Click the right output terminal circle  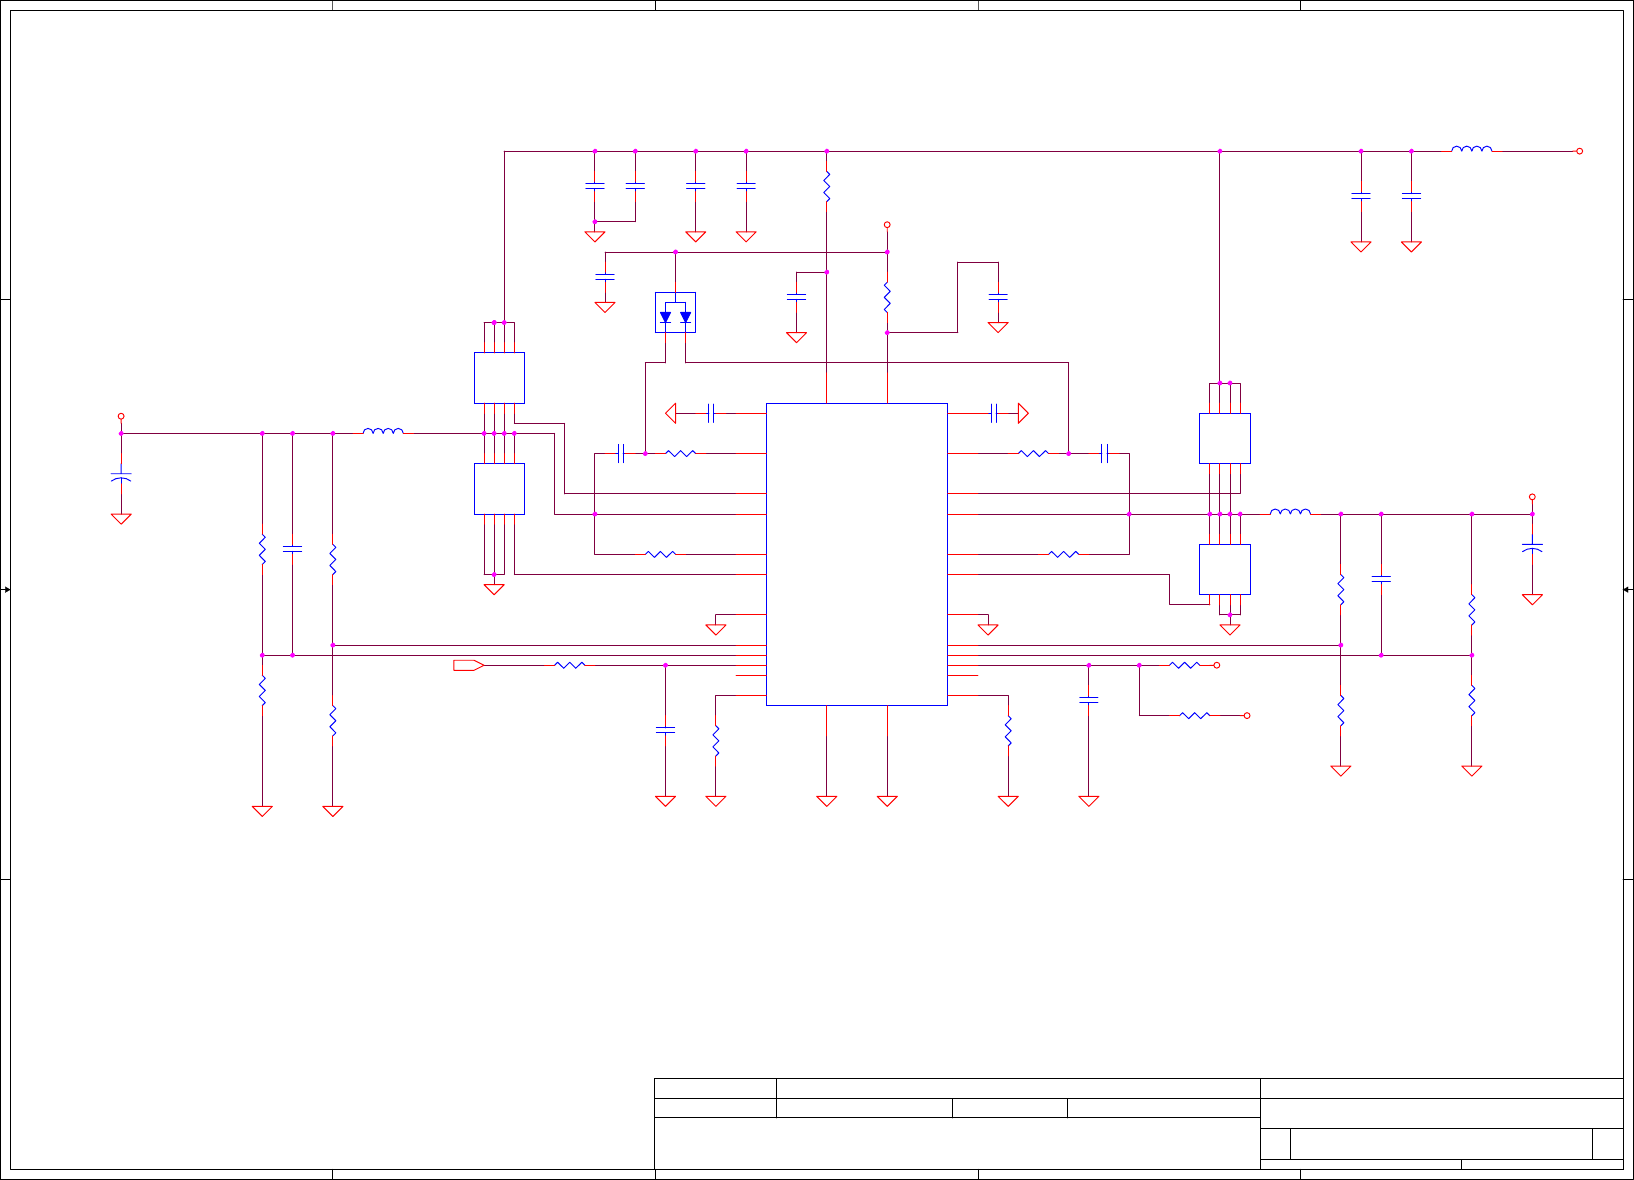1532,497
